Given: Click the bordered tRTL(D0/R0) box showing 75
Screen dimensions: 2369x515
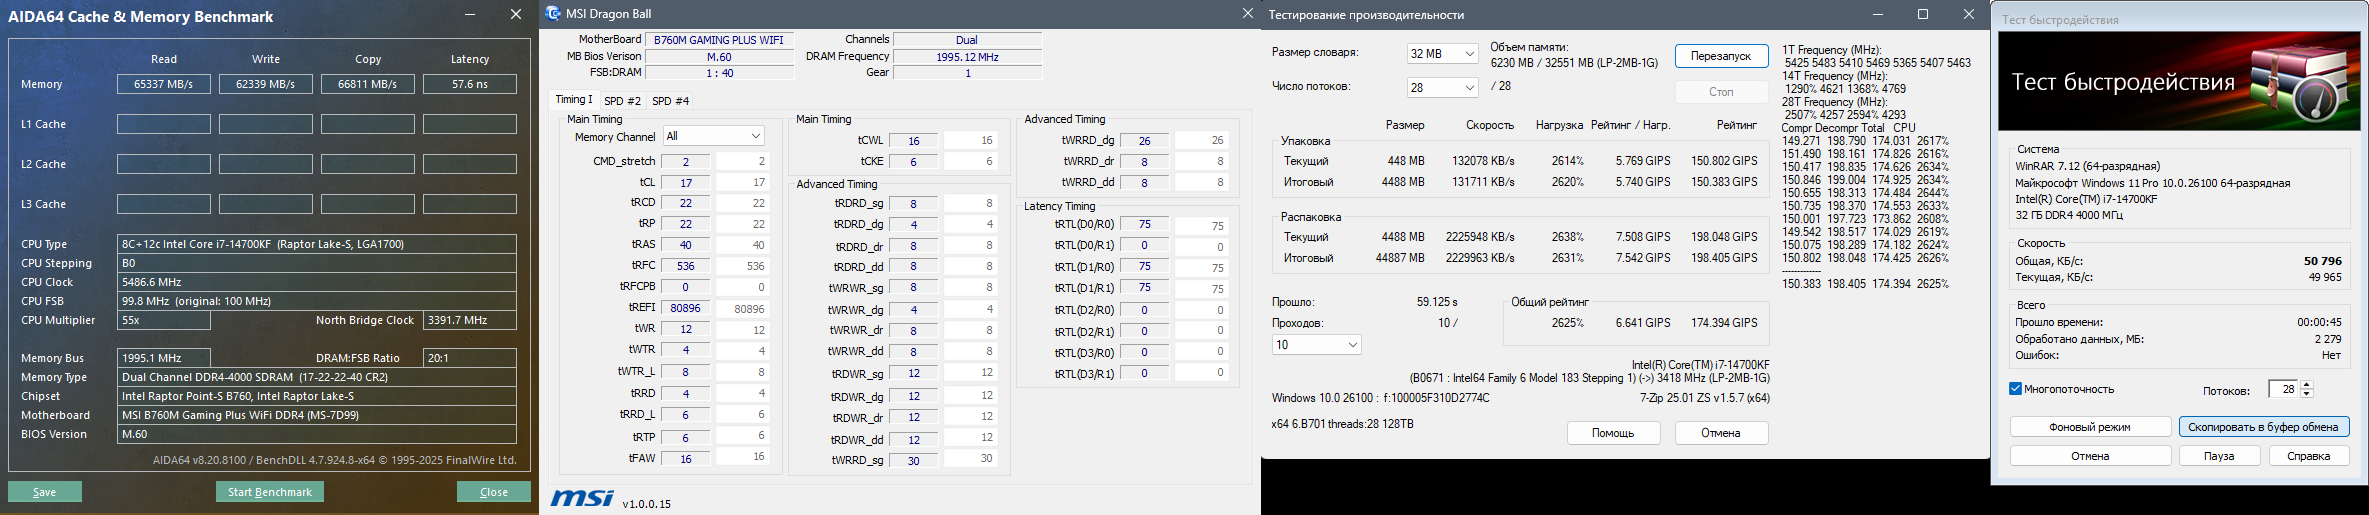Looking at the screenshot, I should (x=1145, y=225).
